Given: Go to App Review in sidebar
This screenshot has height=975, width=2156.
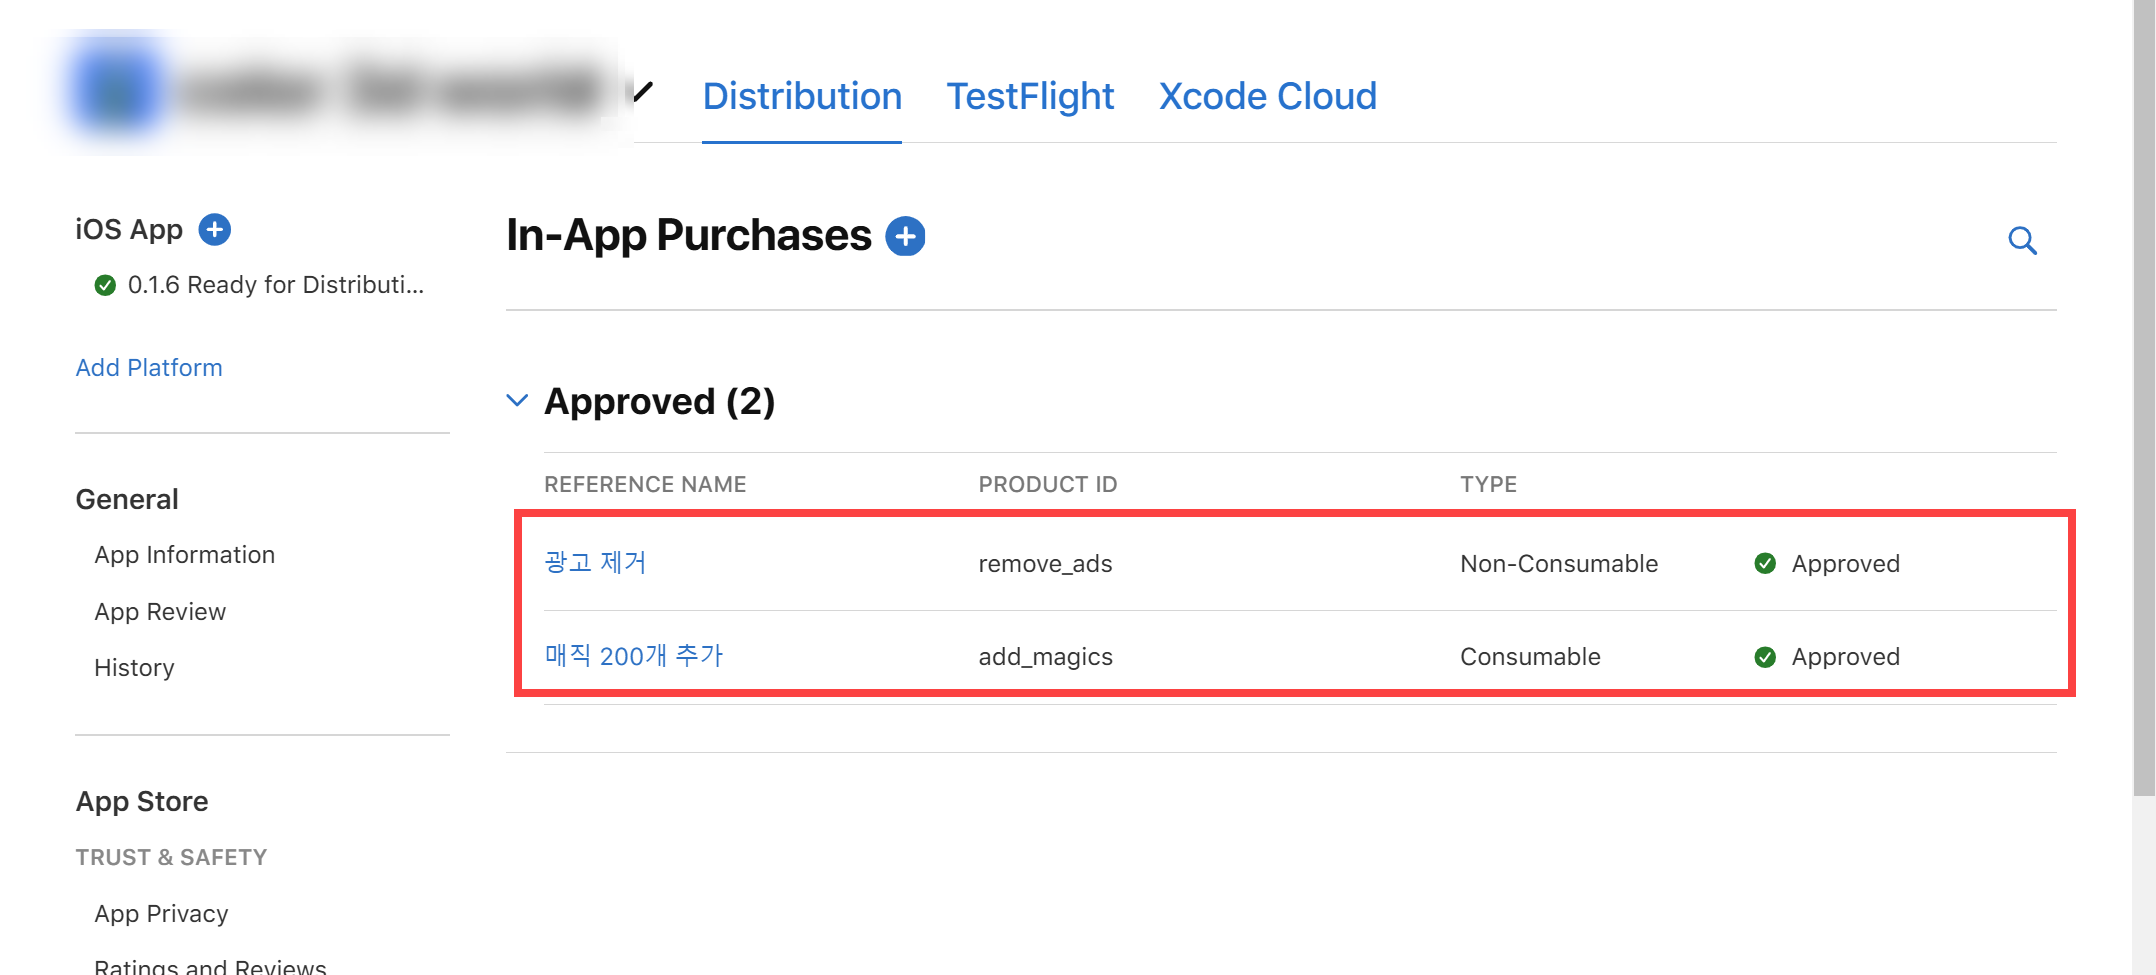Looking at the screenshot, I should tap(160, 612).
